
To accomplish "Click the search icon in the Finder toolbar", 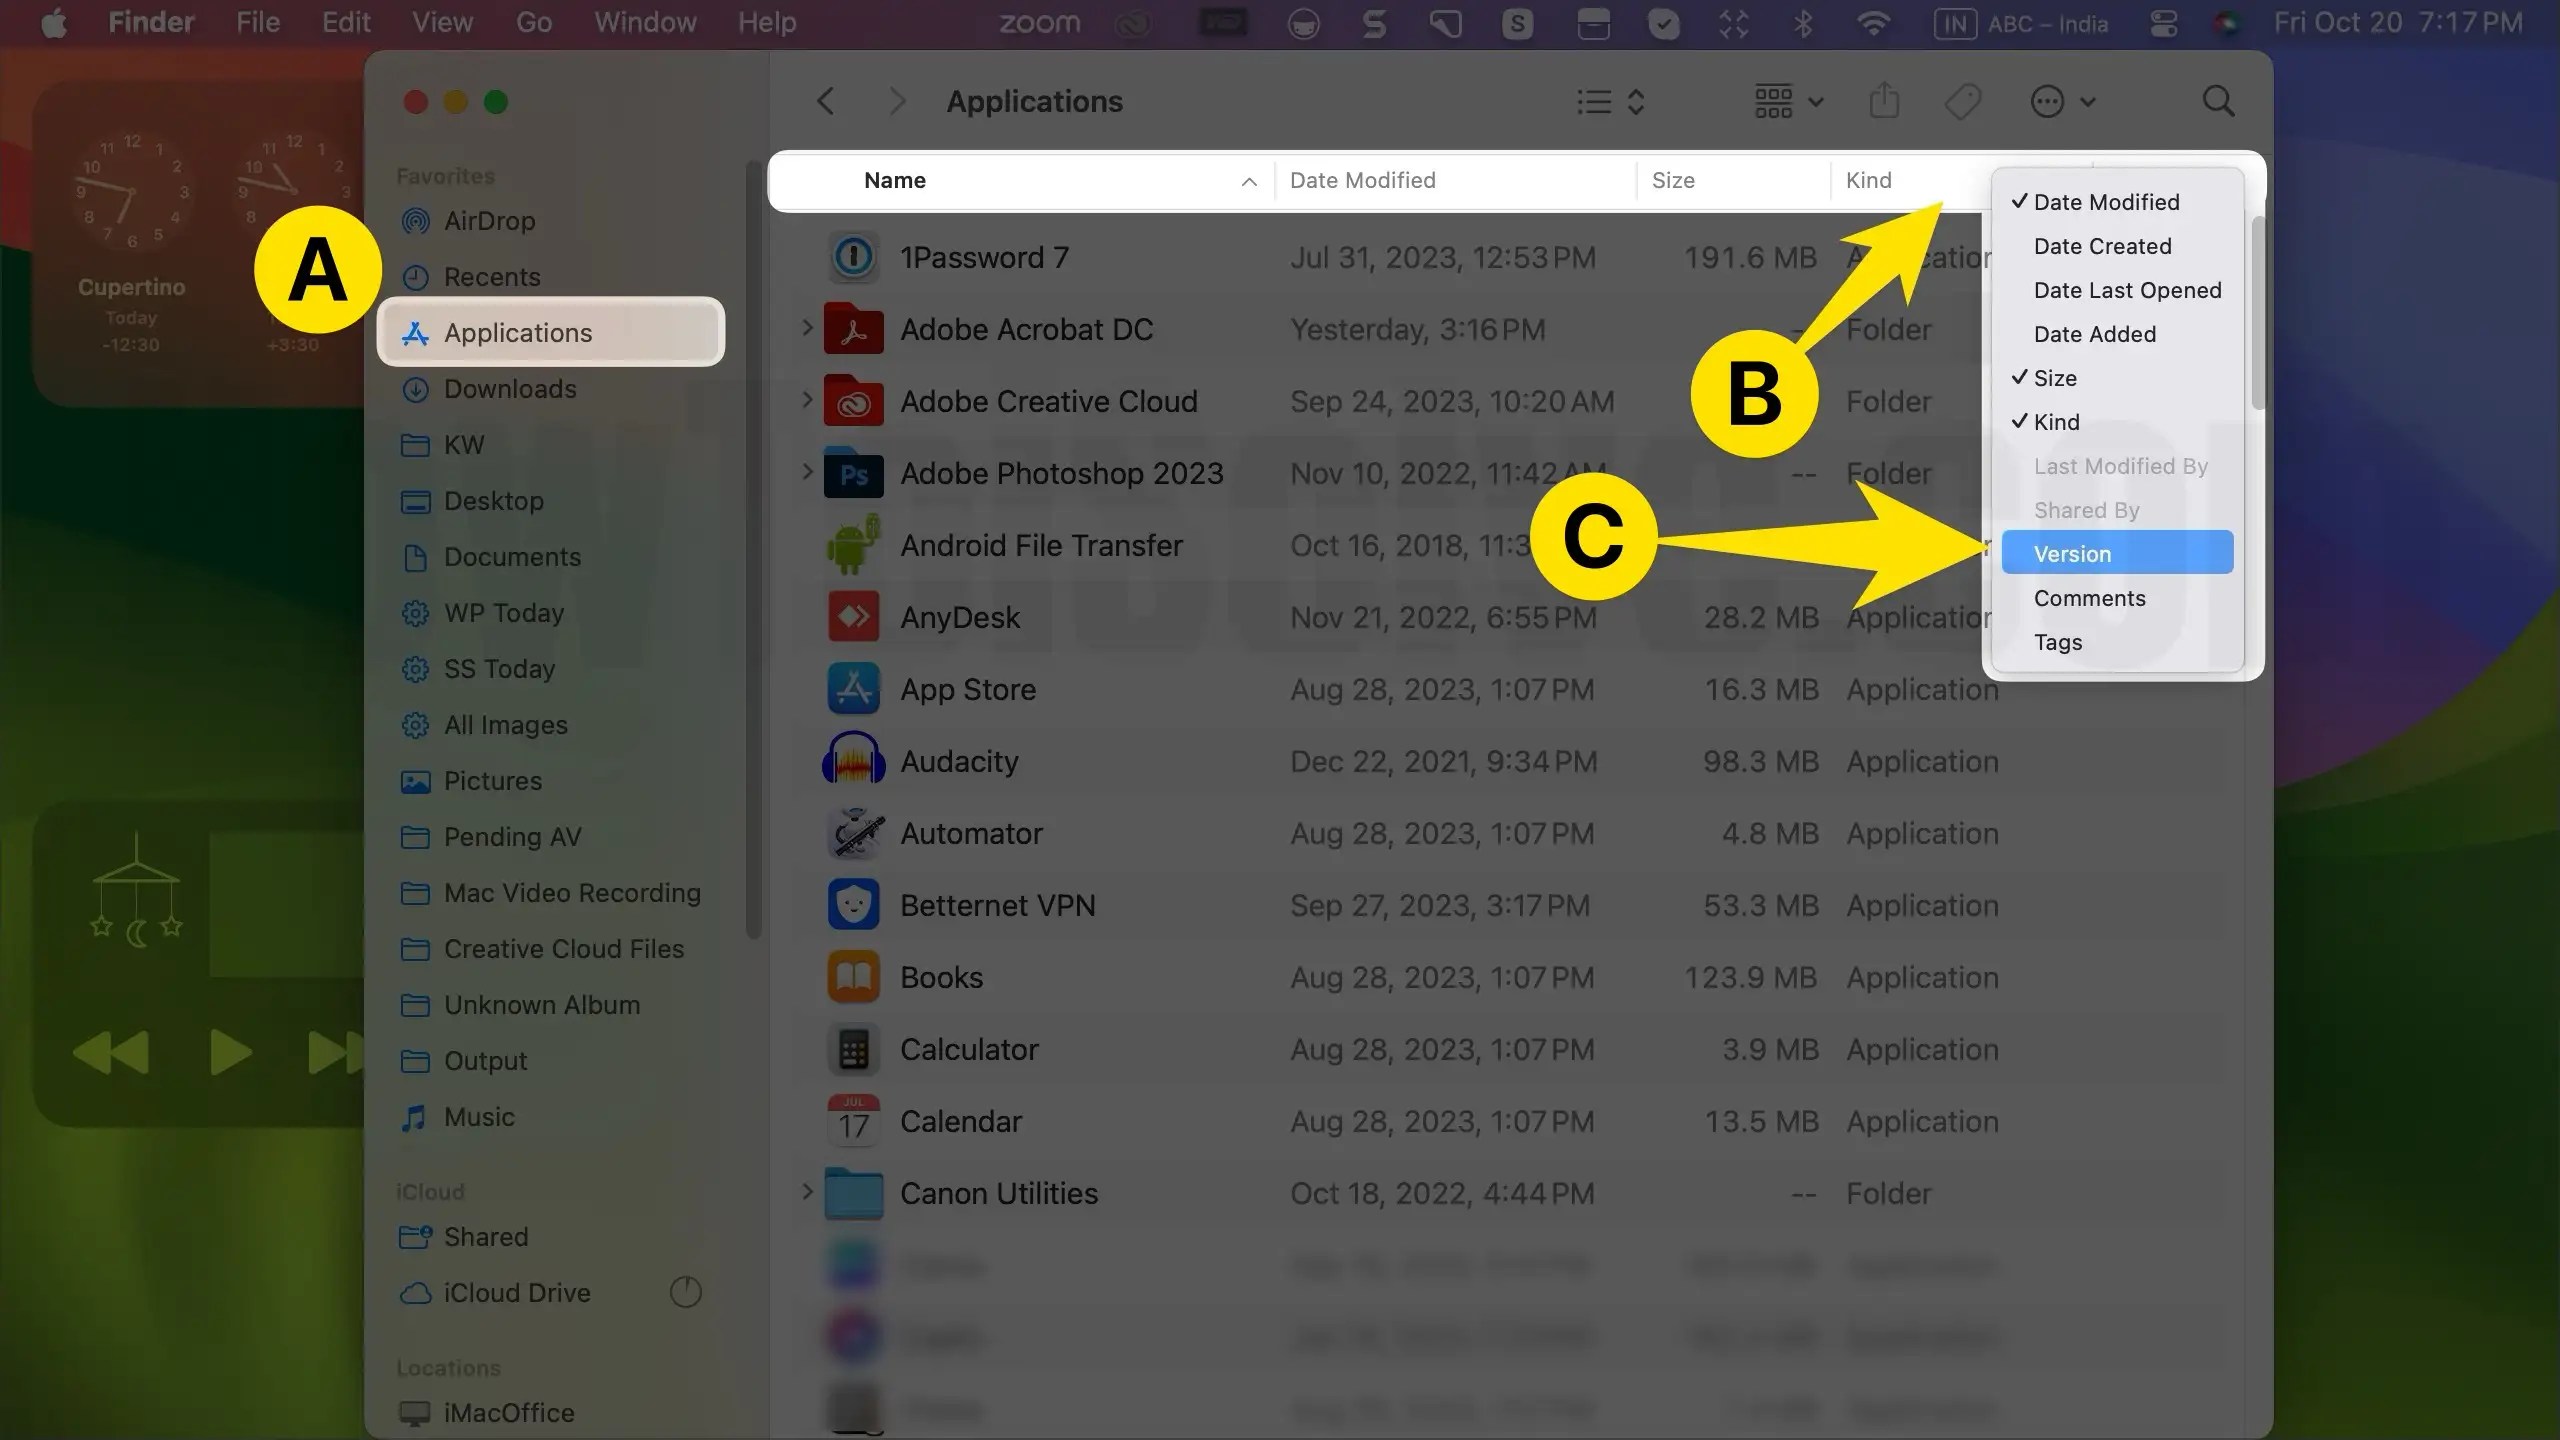I will point(2216,101).
